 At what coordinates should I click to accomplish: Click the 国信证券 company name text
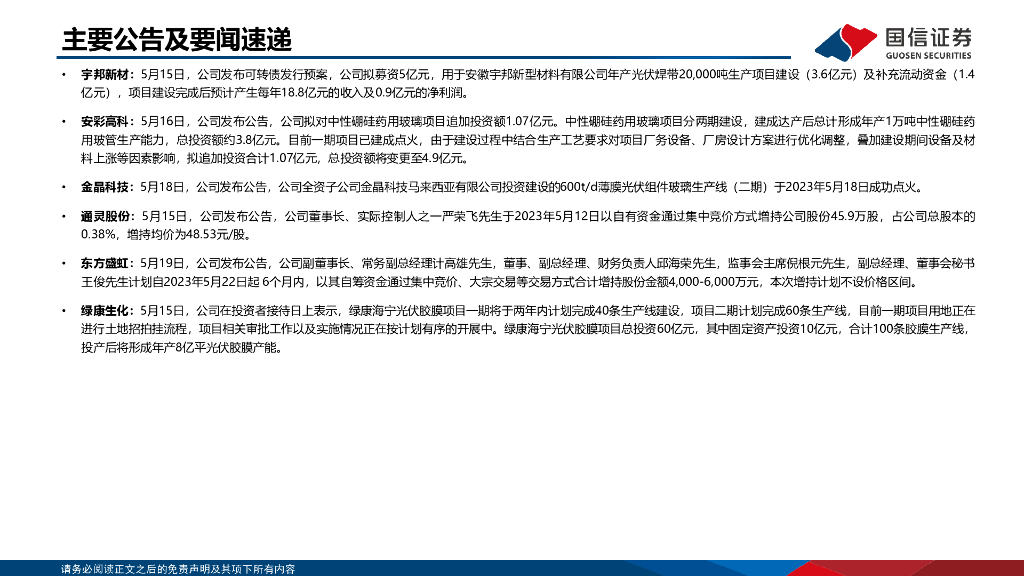928,37
